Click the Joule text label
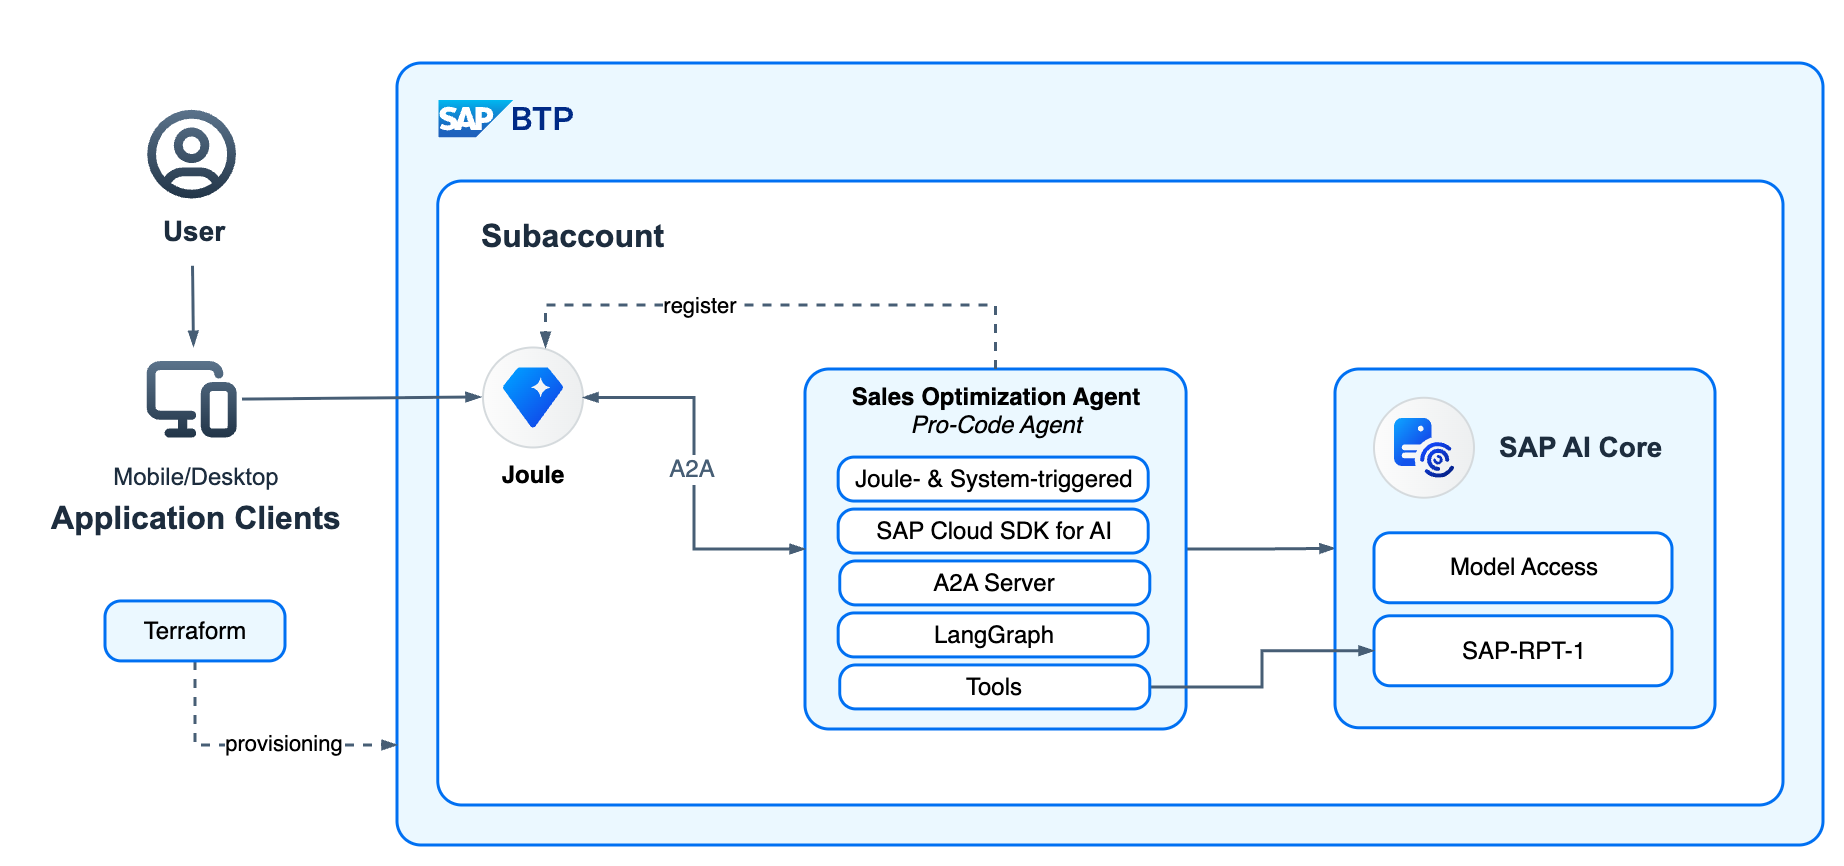Image resolution: width=1844 pixels, height=866 pixels. coord(533,475)
